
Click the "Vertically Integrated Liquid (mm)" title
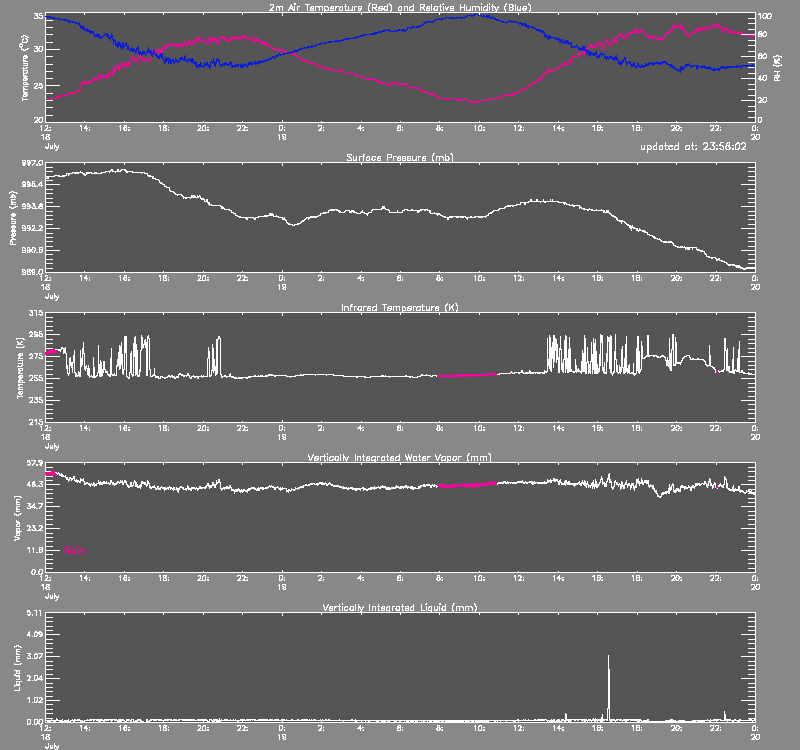pyautogui.click(x=400, y=607)
